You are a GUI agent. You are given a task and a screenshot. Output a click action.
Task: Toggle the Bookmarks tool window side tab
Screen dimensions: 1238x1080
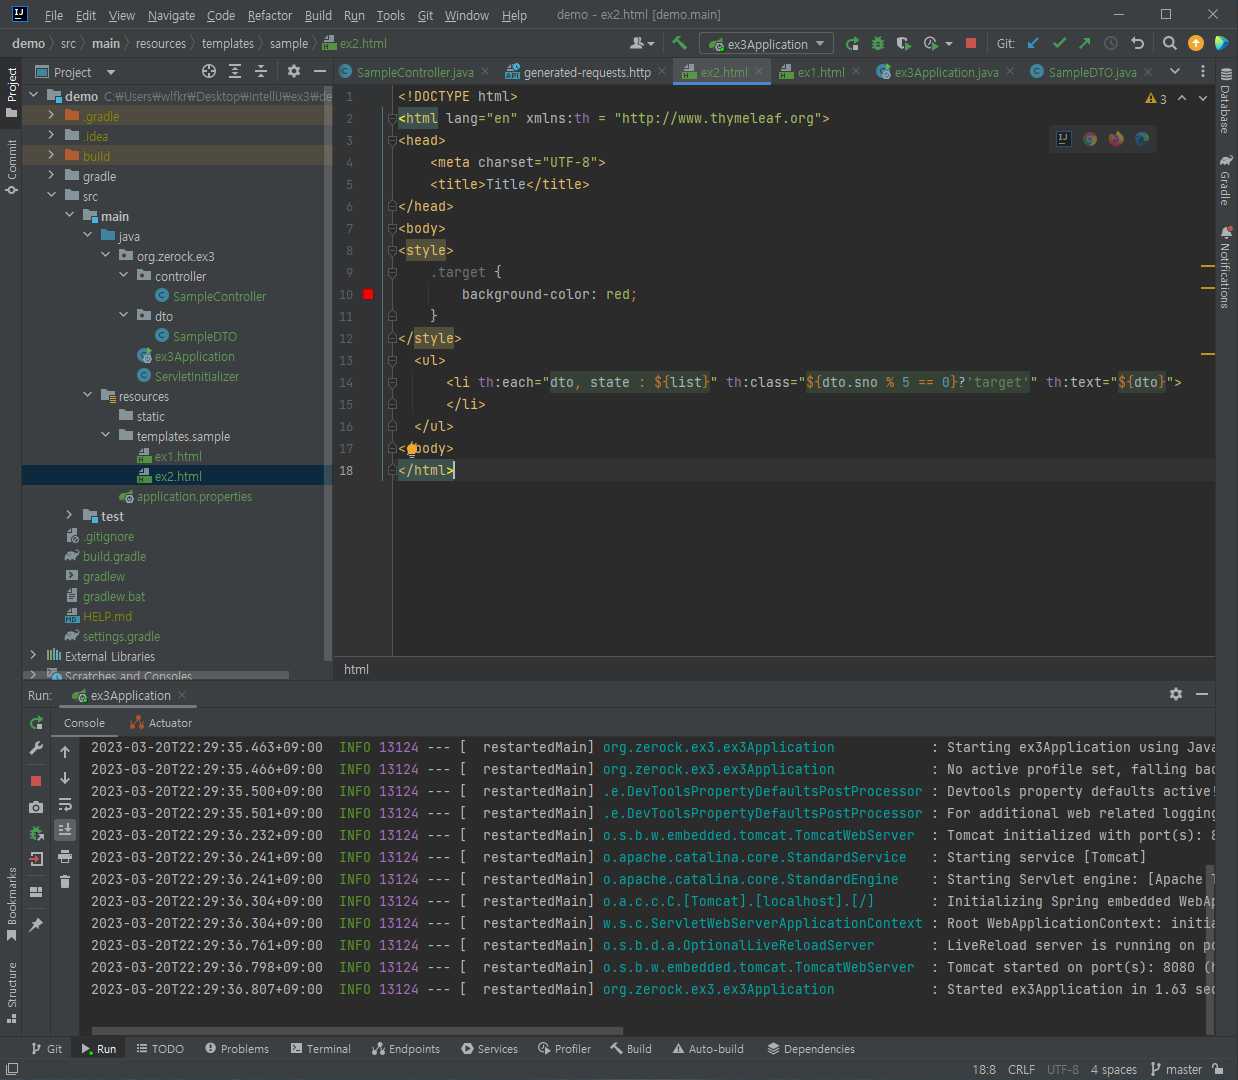[12, 905]
